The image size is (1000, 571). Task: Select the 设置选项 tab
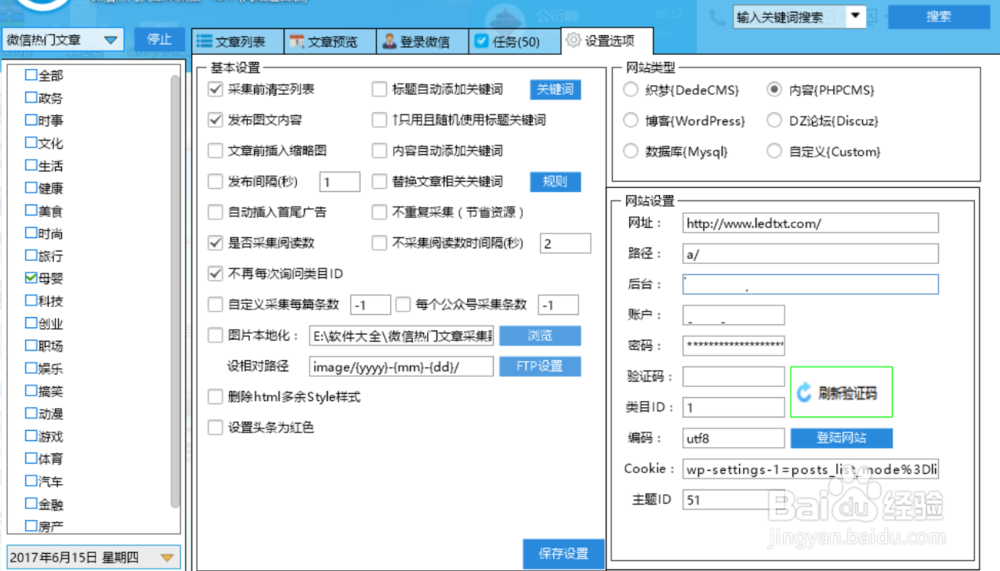coord(607,41)
